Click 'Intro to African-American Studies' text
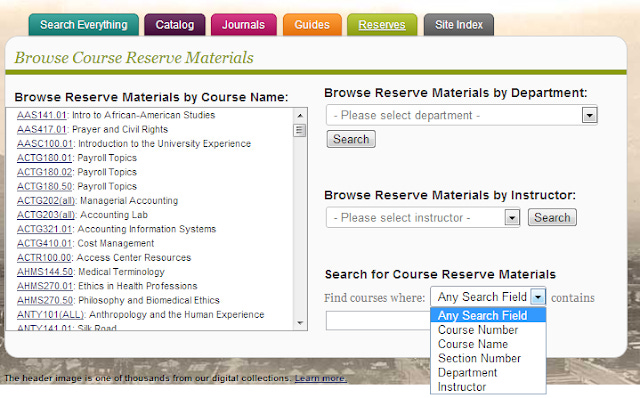Screen dimensions: 640x398 point(144,115)
